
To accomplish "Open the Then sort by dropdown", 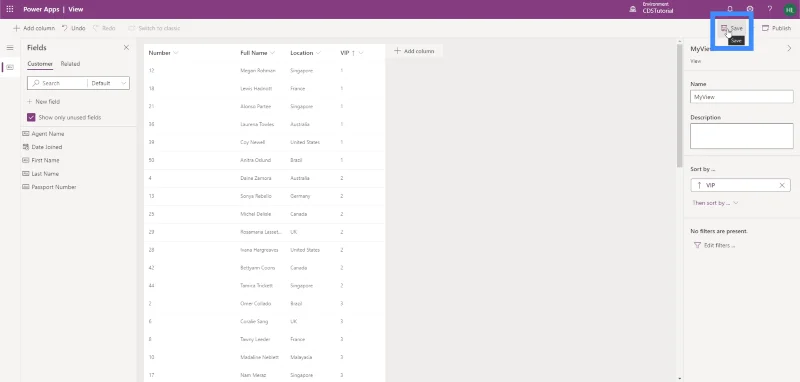I will click(x=715, y=203).
